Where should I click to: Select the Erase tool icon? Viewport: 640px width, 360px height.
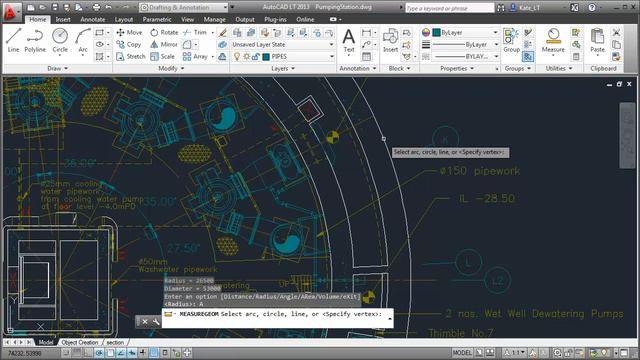point(222,32)
